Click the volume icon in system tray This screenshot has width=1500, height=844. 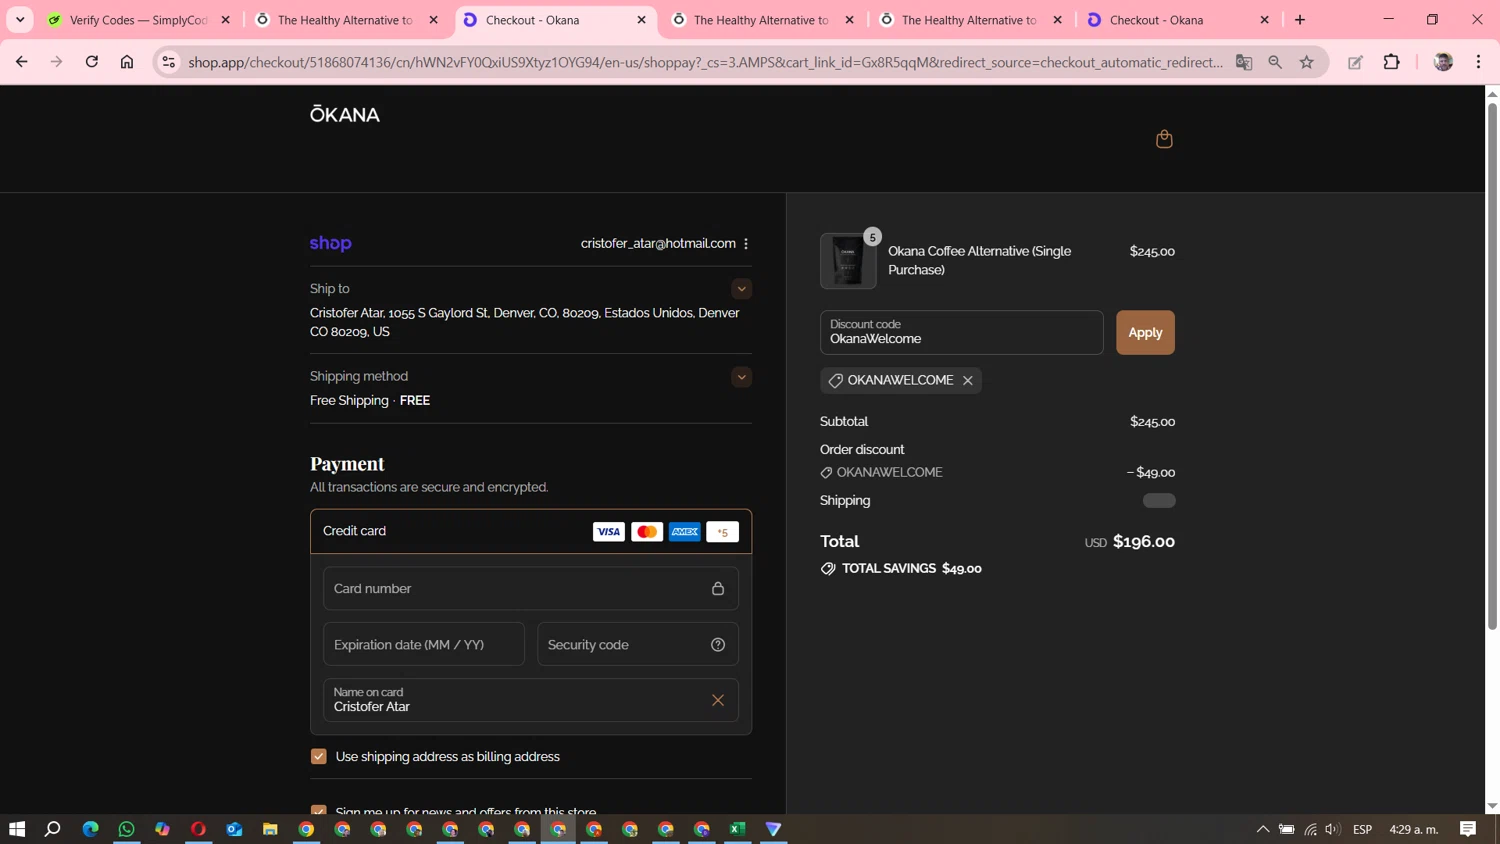[x=1333, y=829]
